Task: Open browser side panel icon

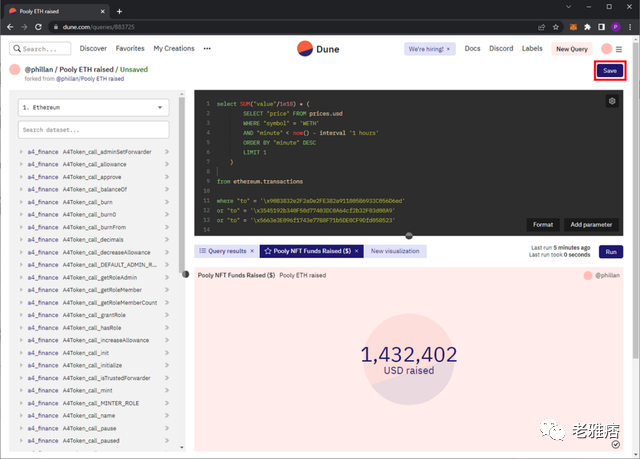Action: click(x=602, y=27)
